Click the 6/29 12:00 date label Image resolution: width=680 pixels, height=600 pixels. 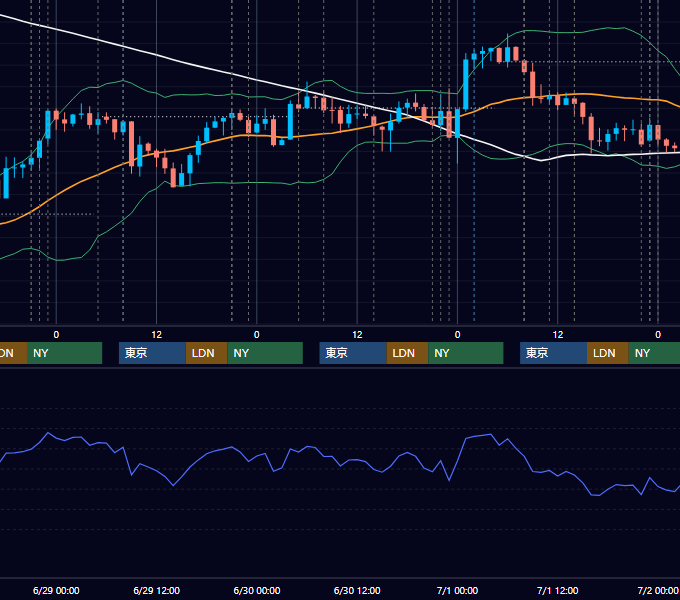[156, 590]
